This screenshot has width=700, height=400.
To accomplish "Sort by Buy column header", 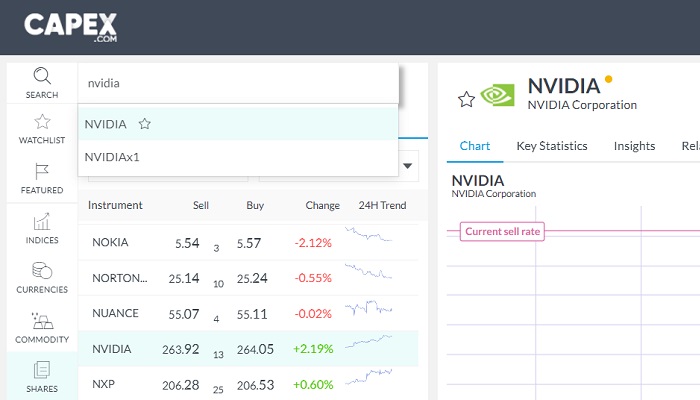I will 255,205.
